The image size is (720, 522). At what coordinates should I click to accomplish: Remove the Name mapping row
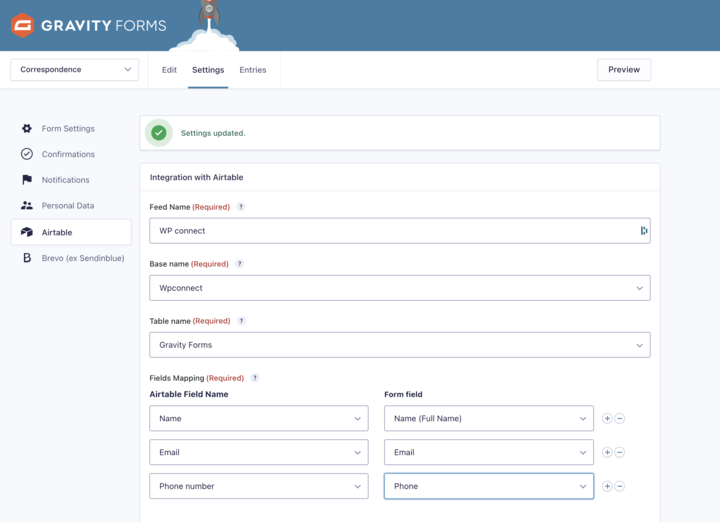pyautogui.click(x=619, y=418)
